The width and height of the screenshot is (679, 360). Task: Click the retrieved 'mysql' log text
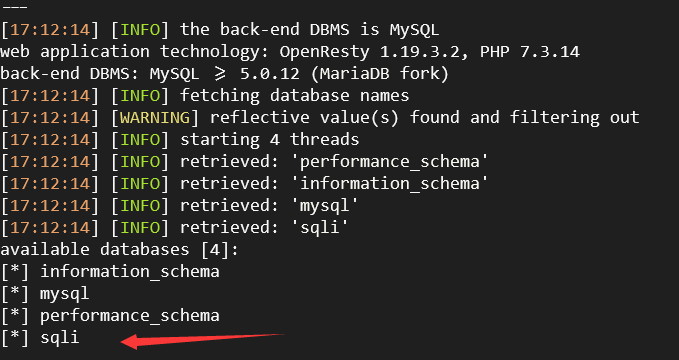324,205
